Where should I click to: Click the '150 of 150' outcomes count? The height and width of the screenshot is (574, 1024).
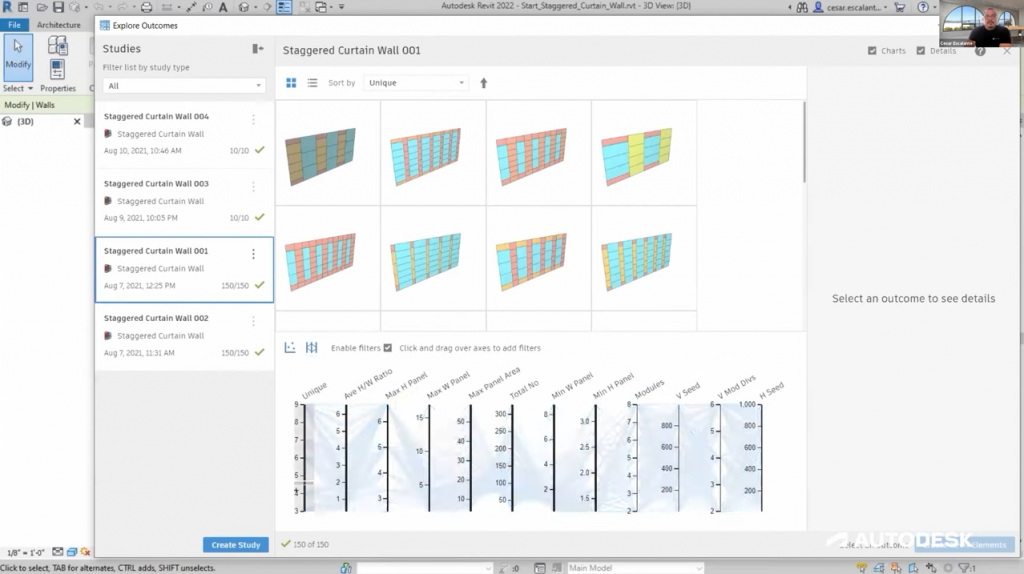(311, 544)
